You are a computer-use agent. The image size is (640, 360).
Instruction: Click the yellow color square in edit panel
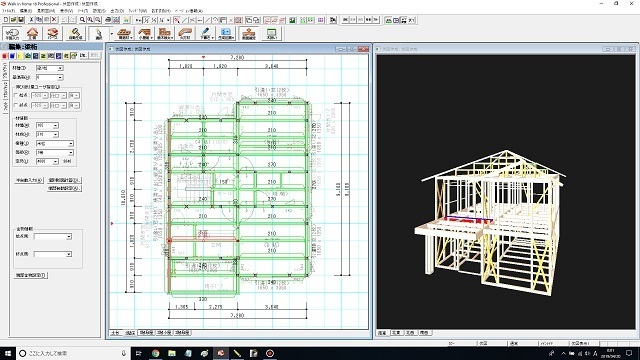click(20, 56)
